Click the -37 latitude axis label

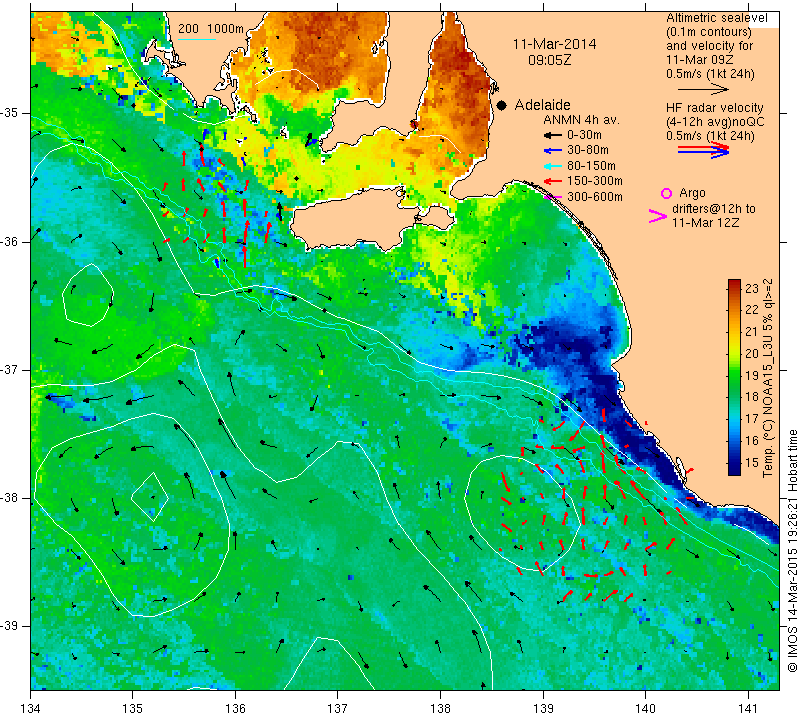tap(11, 369)
